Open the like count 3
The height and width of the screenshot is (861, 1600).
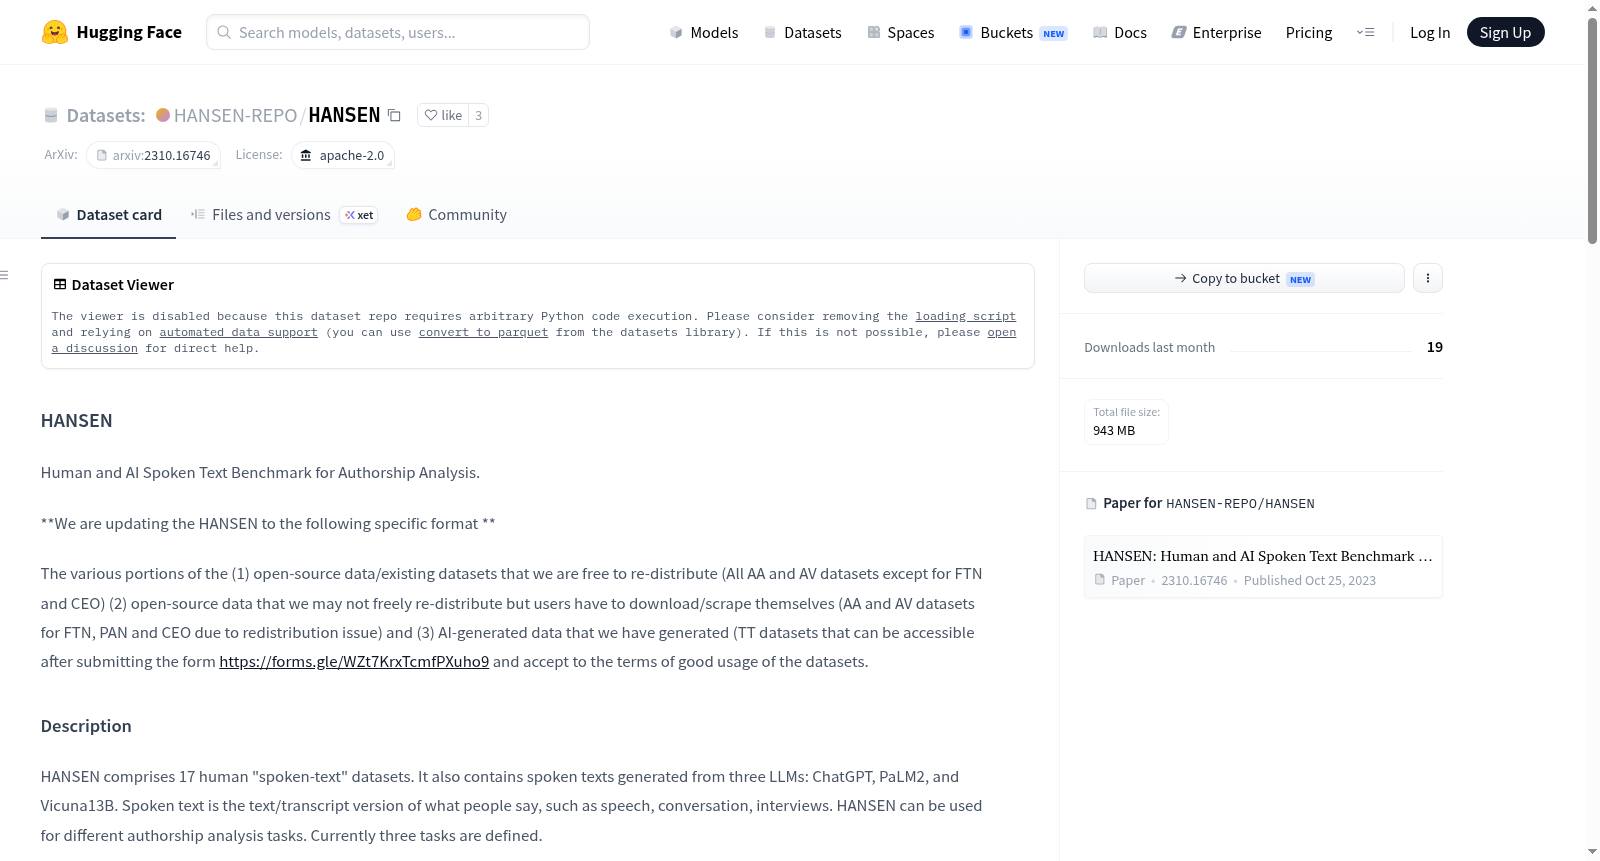coord(478,115)
